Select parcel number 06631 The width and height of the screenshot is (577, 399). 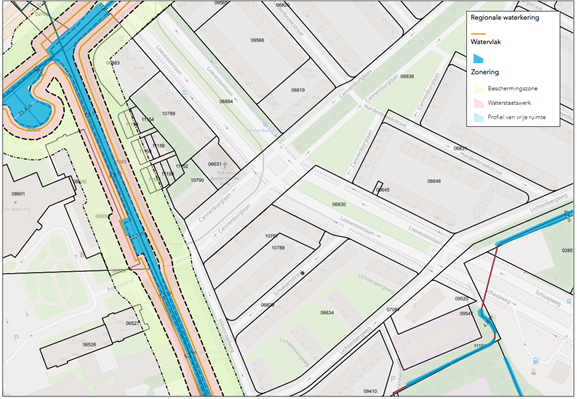215,164
